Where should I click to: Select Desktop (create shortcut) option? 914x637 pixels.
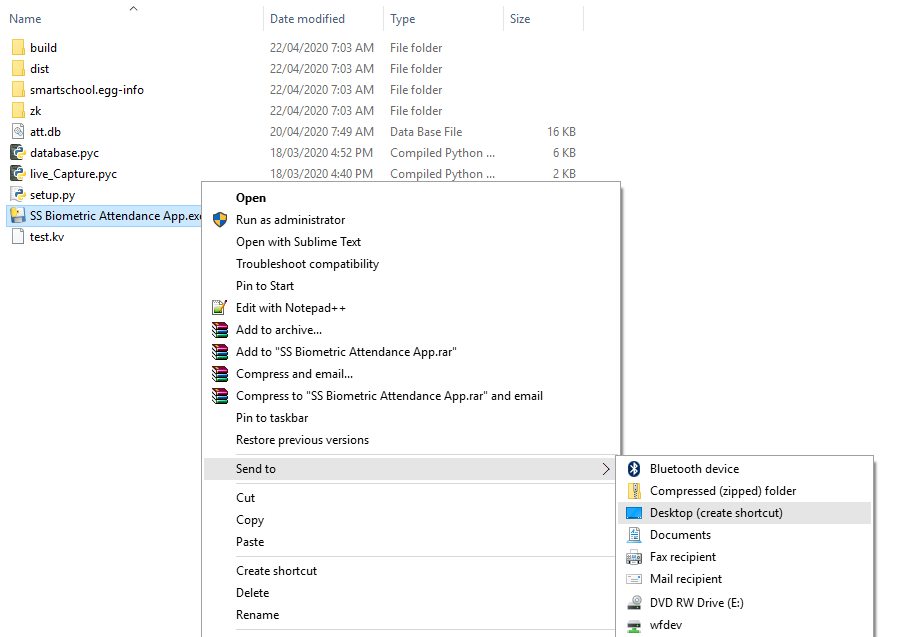716,513
